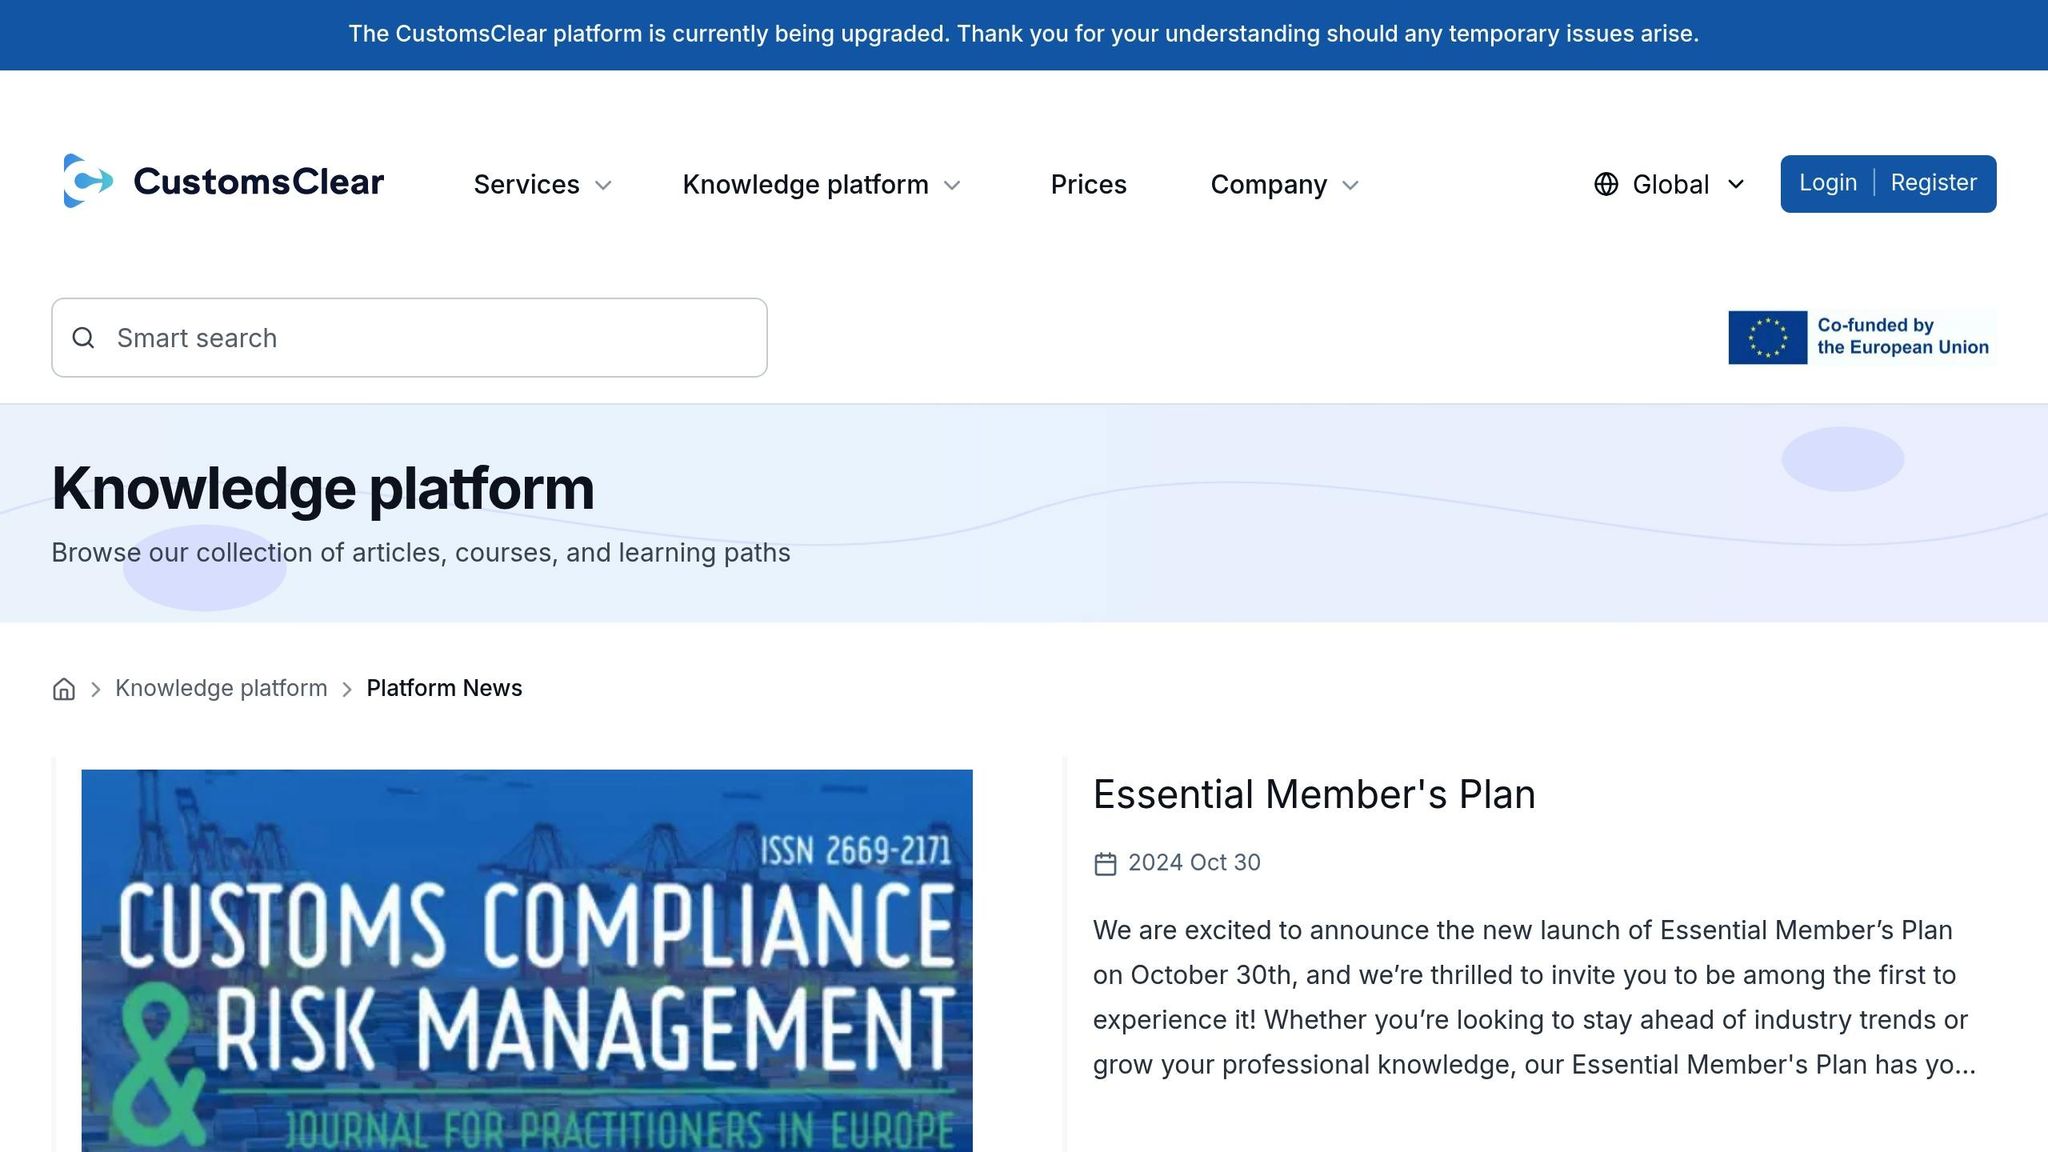Click the home breadcrumb icon

pyautogui.click(x=64, y=689)
